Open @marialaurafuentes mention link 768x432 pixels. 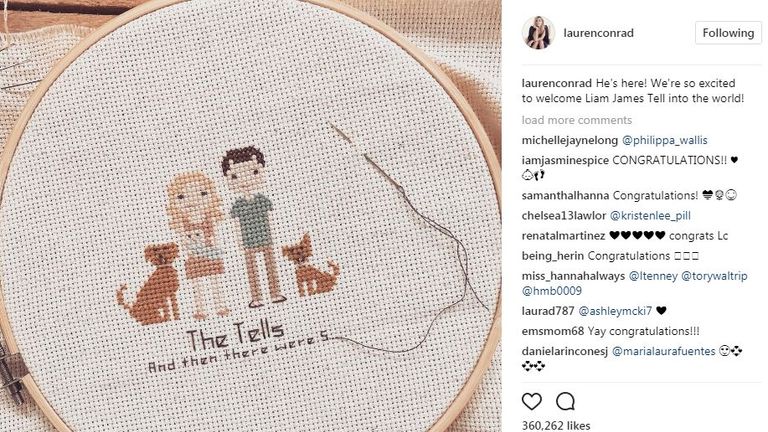(x=664, y=351)
